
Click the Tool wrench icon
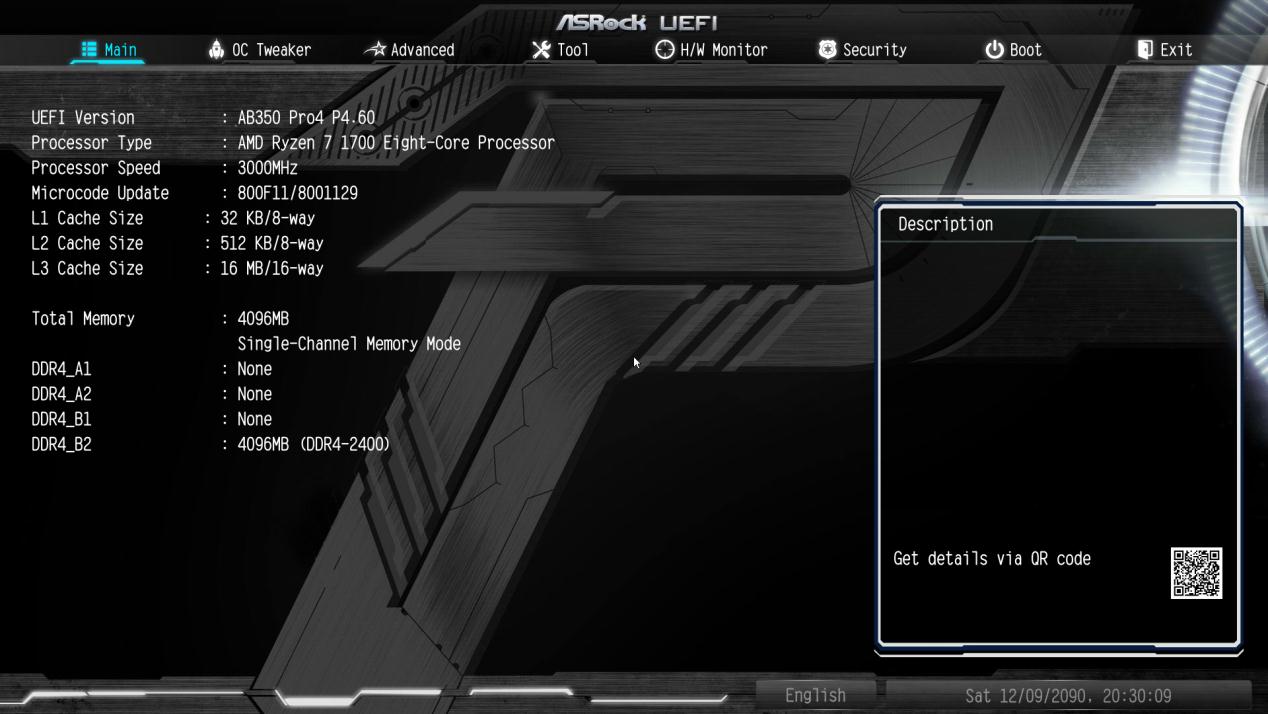click(x=541, y=49)
